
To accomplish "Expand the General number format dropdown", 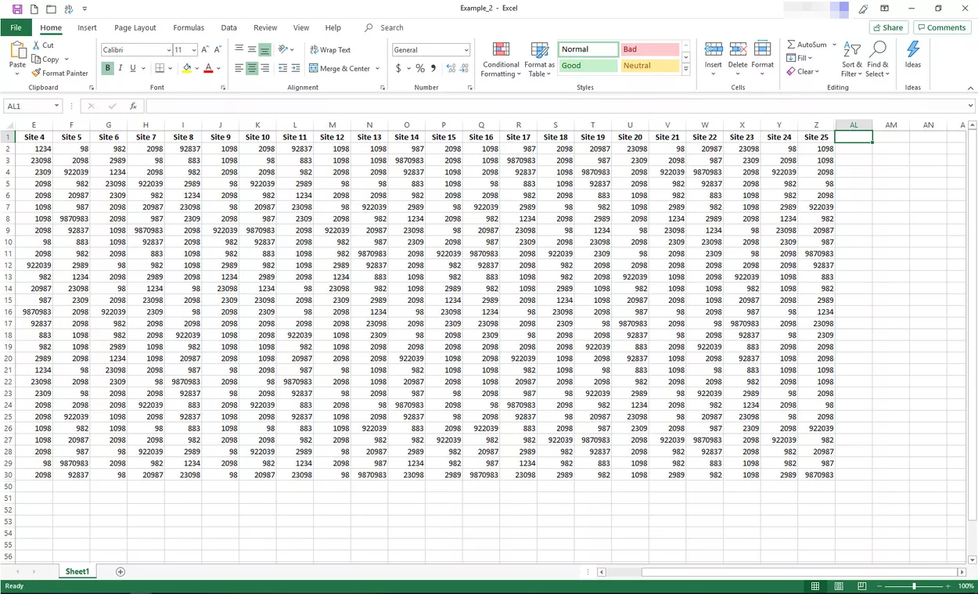I will [465, 50].
